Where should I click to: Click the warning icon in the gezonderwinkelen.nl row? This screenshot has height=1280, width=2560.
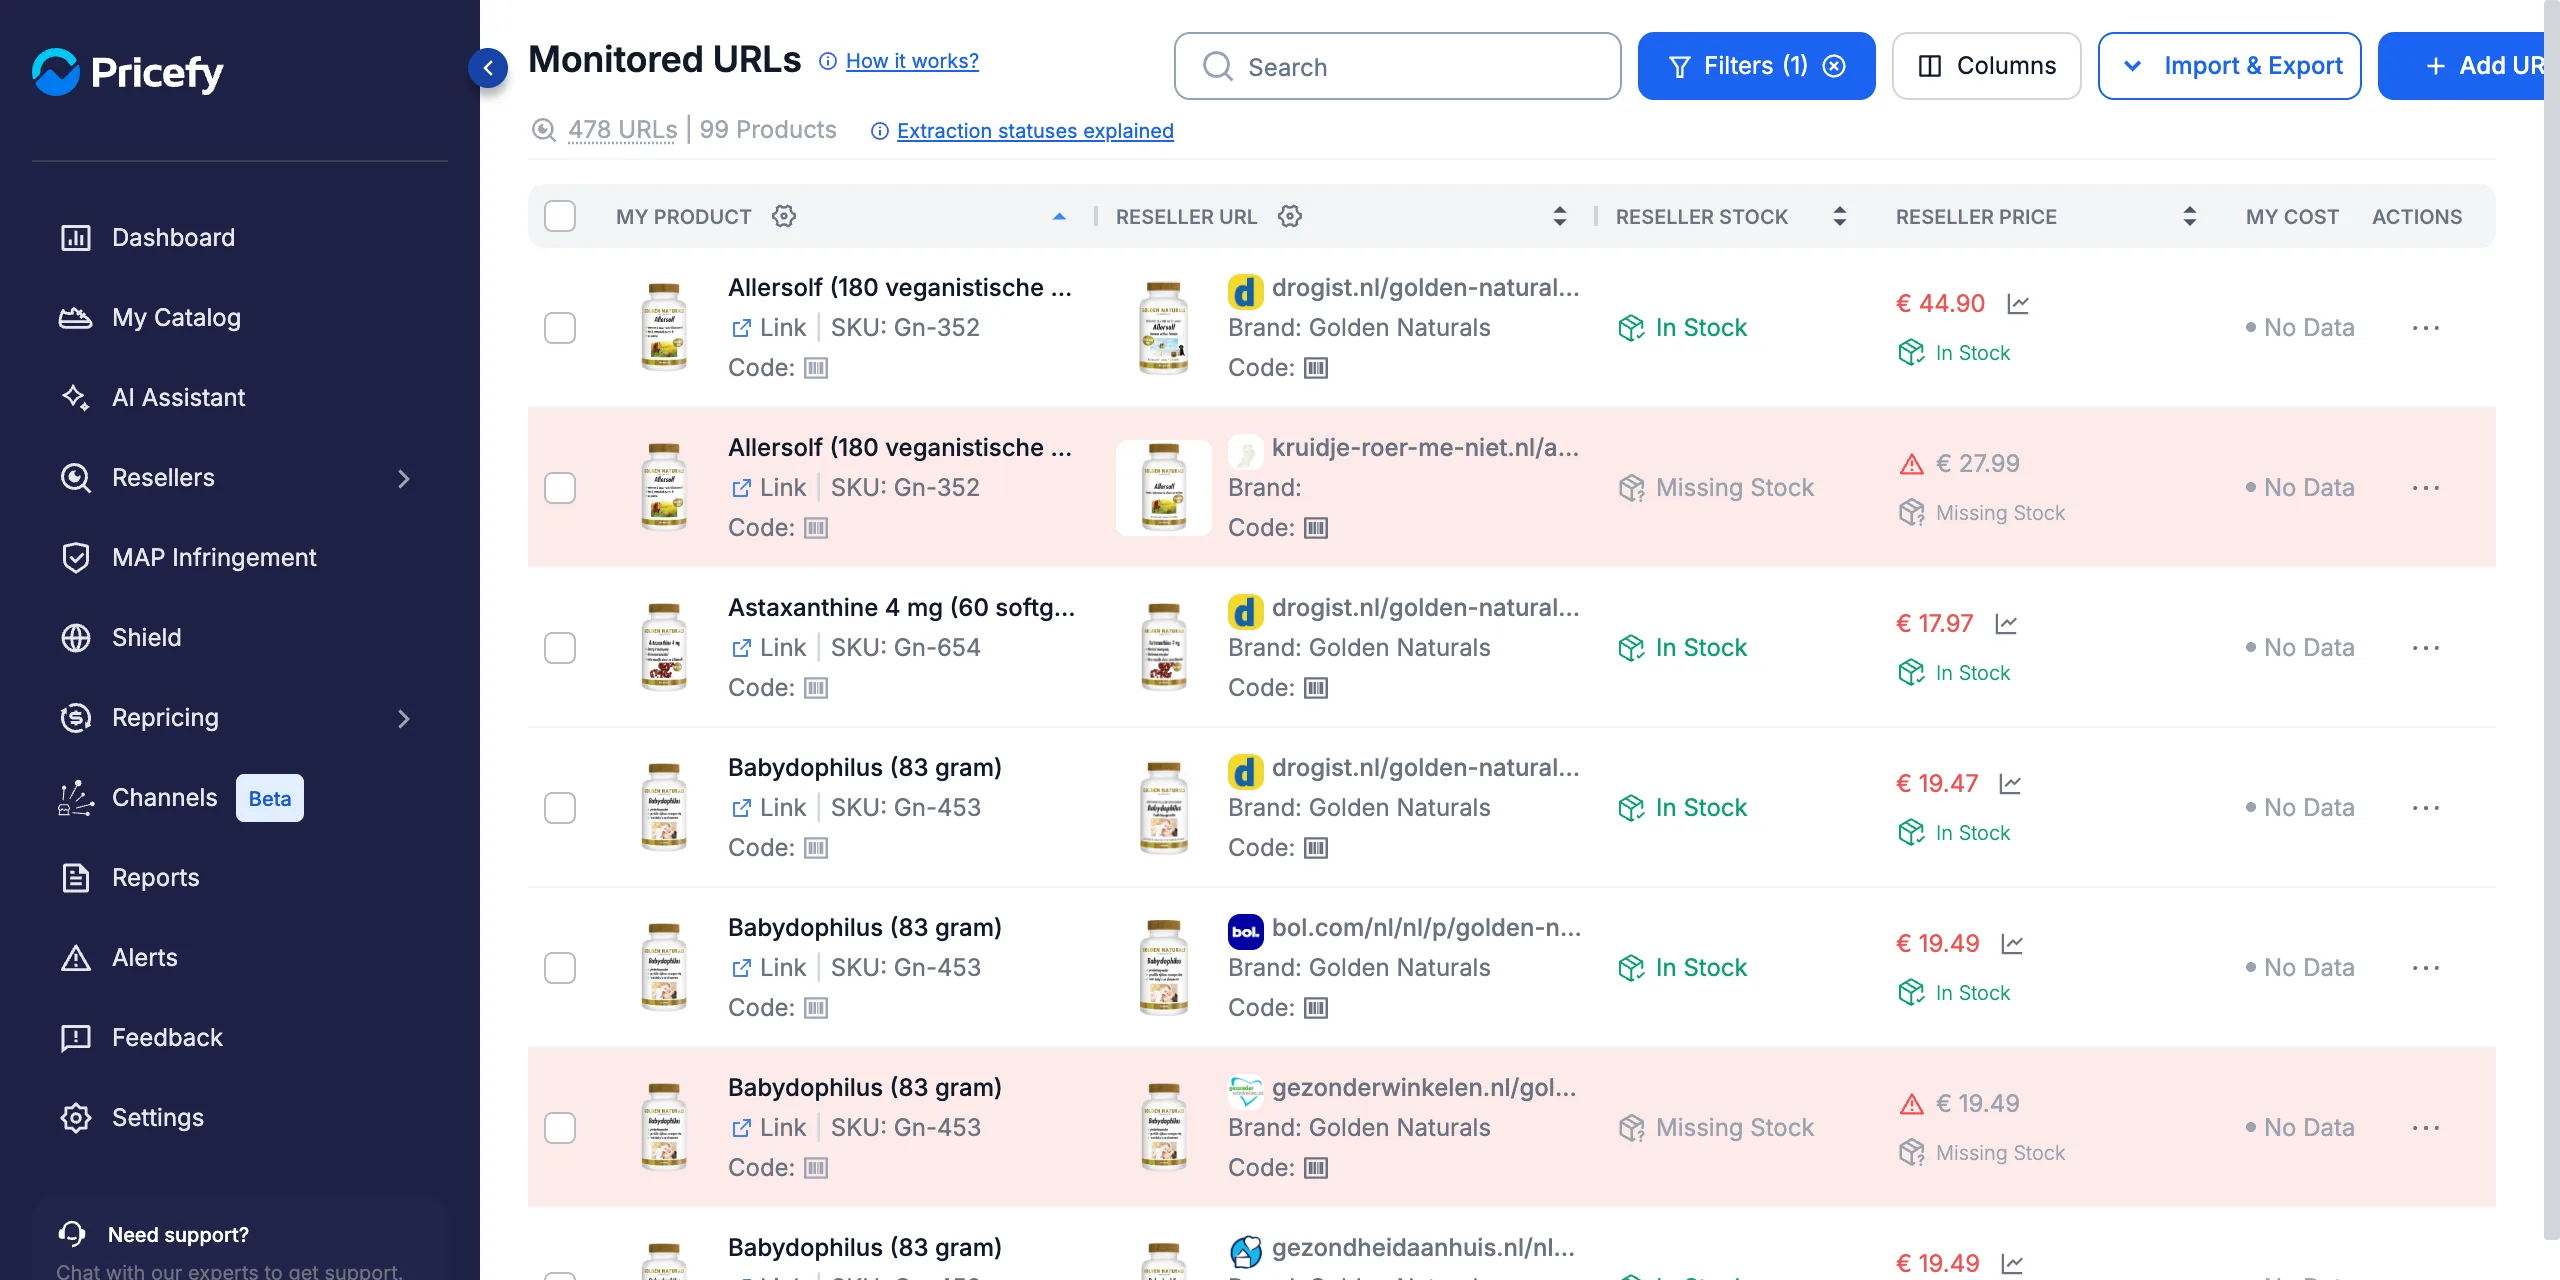1911,1103
